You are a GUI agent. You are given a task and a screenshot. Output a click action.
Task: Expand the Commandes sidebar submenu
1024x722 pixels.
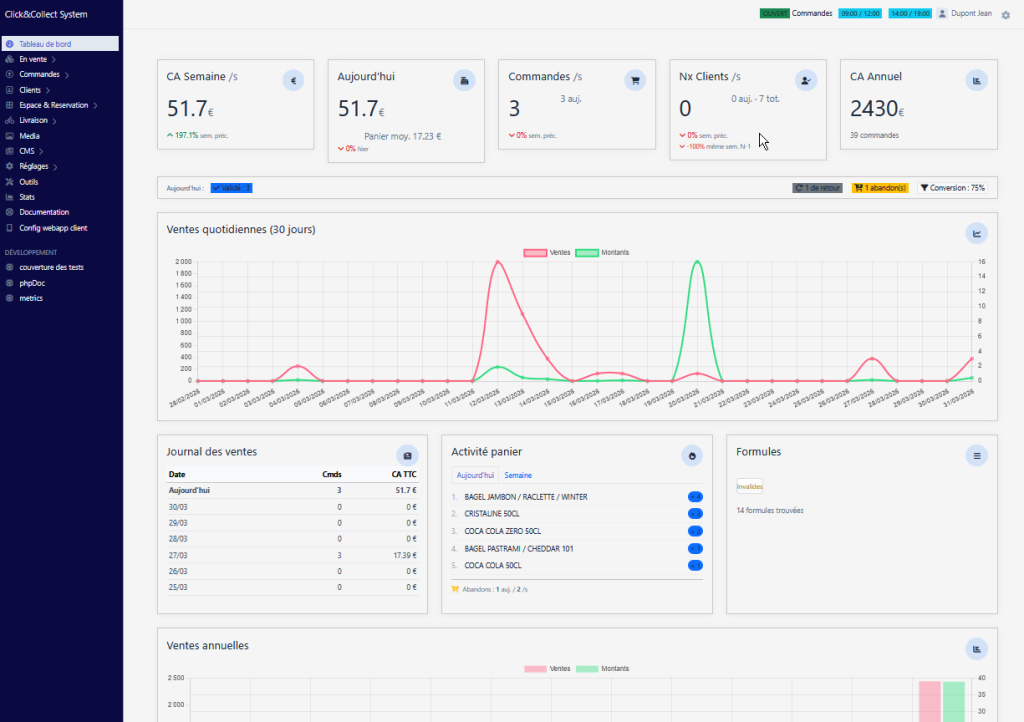40,75
